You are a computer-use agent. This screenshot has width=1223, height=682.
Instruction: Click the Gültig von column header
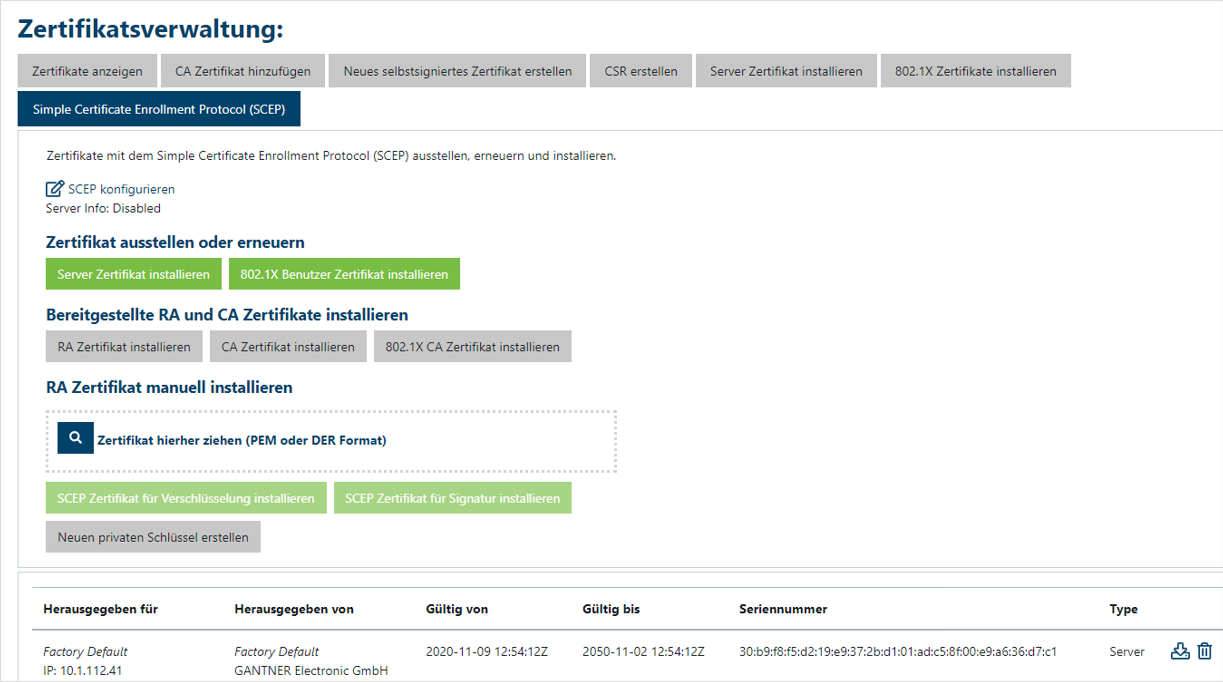click(457, 609)
